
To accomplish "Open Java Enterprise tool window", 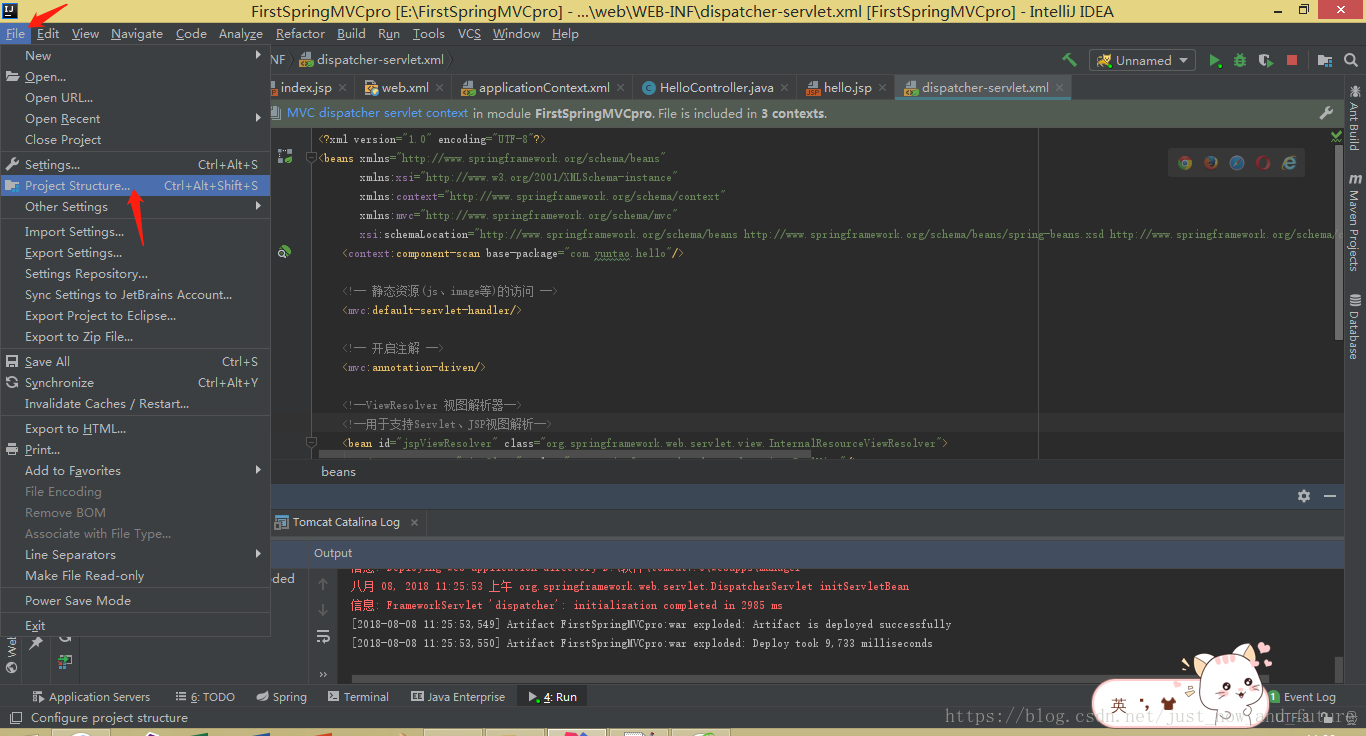I will click(457, 697).
